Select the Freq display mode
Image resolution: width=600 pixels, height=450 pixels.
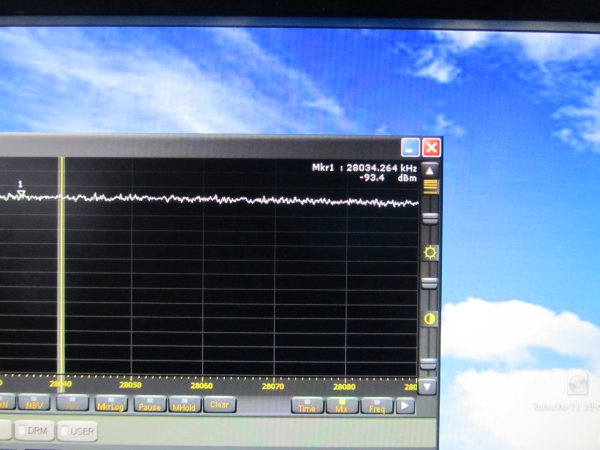376,406
